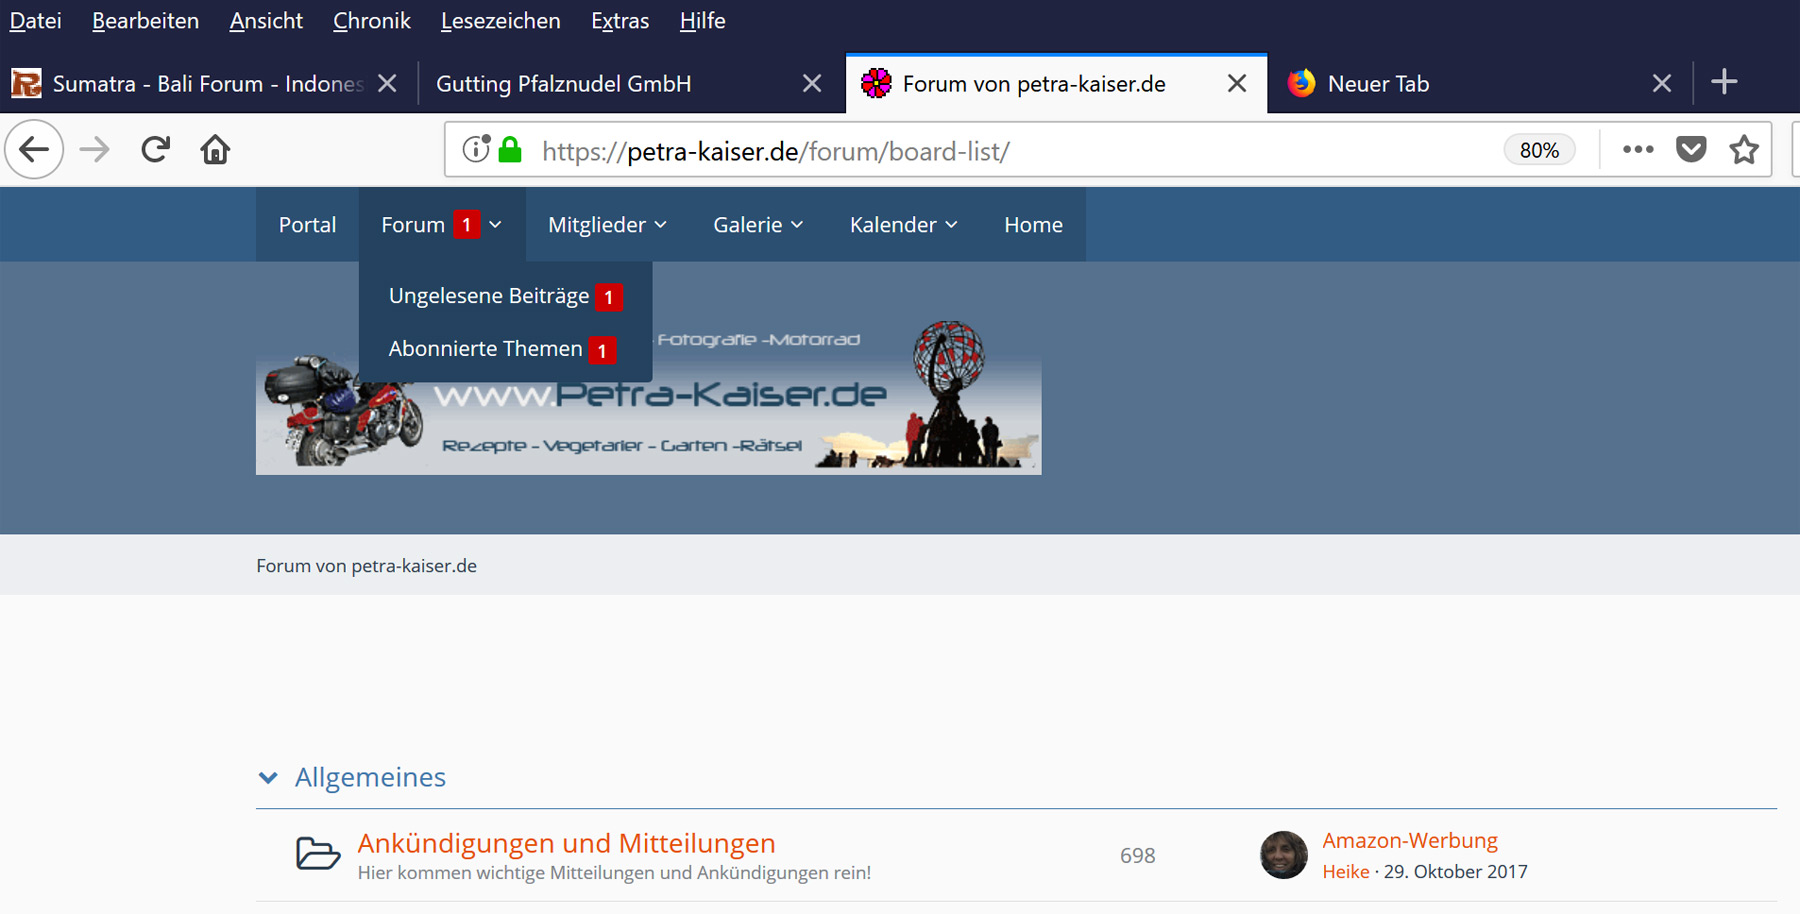Open the Kalender dropdown menu

903,225
